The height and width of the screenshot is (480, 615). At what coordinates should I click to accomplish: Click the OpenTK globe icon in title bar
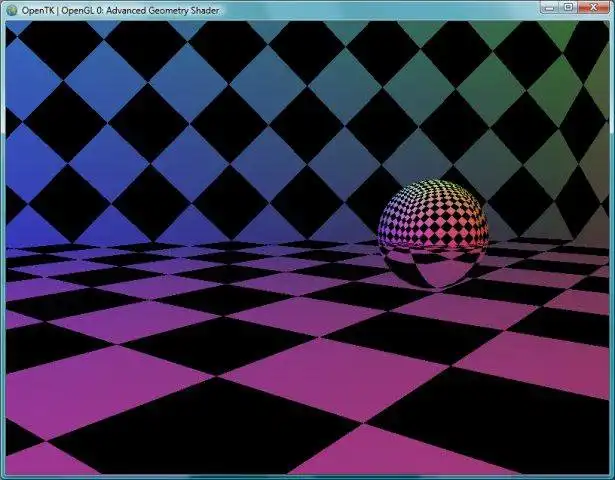[x=12, y=10]
